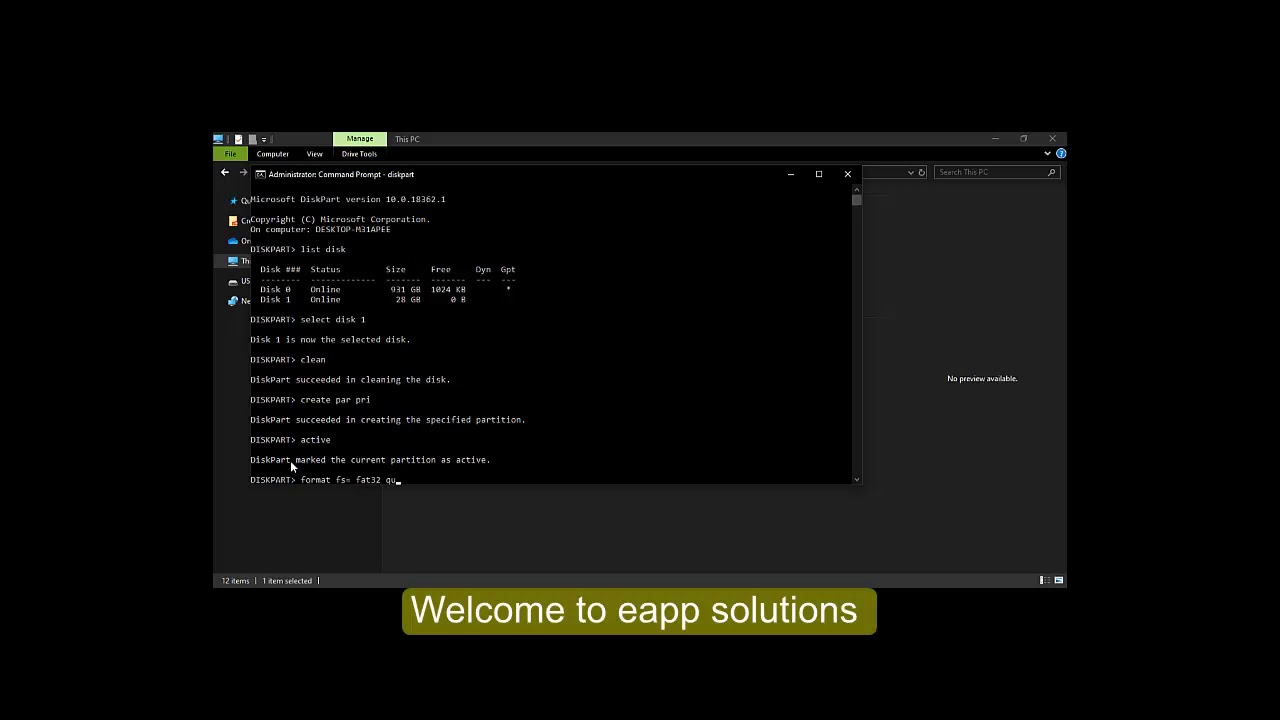Open Customize Quick Access Toolbar dropdown
The width and height of the screenshot is (1280, 720).
click(x=264, y=139)
